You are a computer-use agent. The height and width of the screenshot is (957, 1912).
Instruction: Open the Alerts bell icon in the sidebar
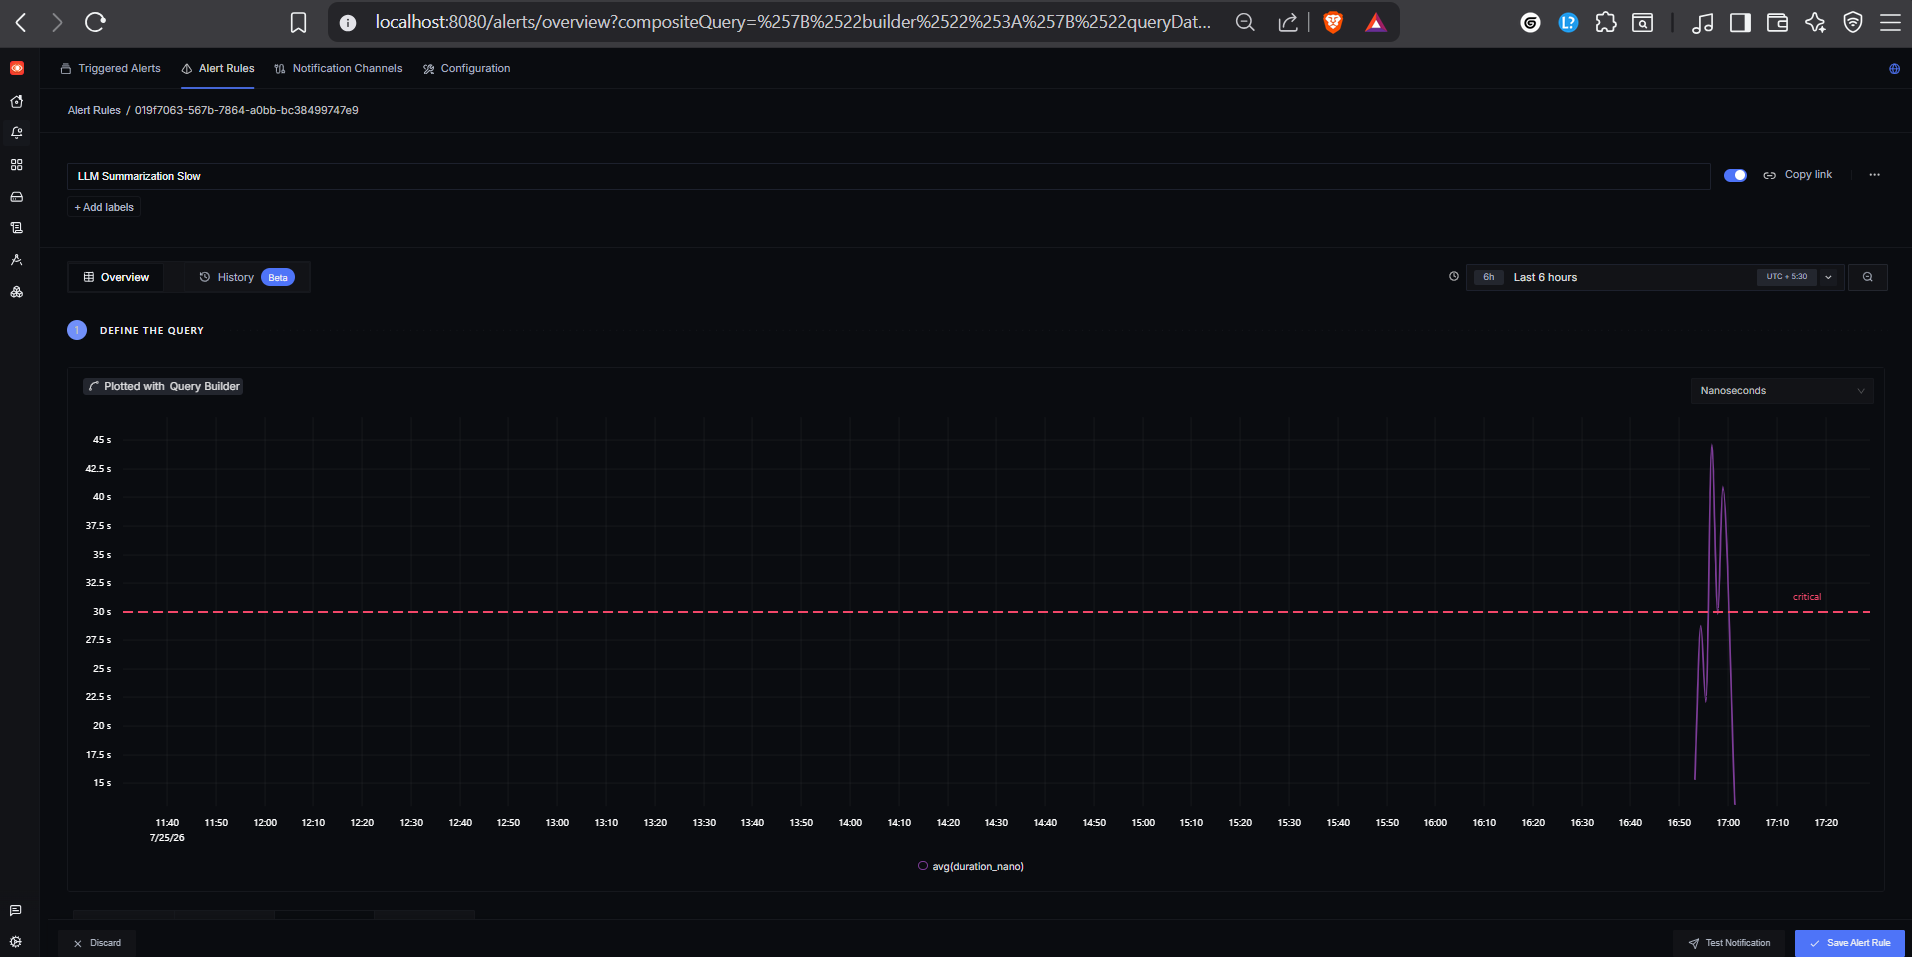17,133
